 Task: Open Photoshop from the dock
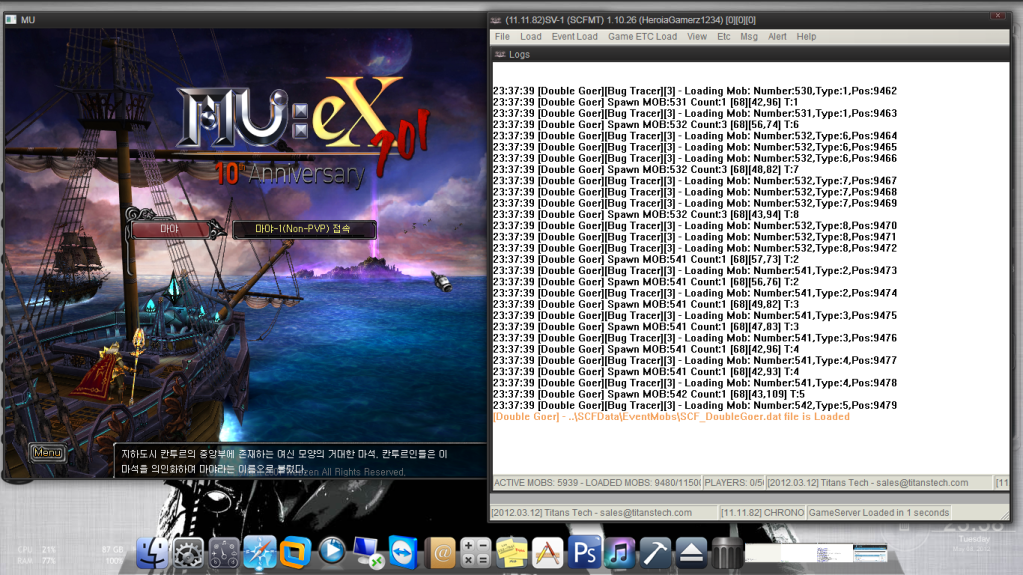[x=583, y=551]
